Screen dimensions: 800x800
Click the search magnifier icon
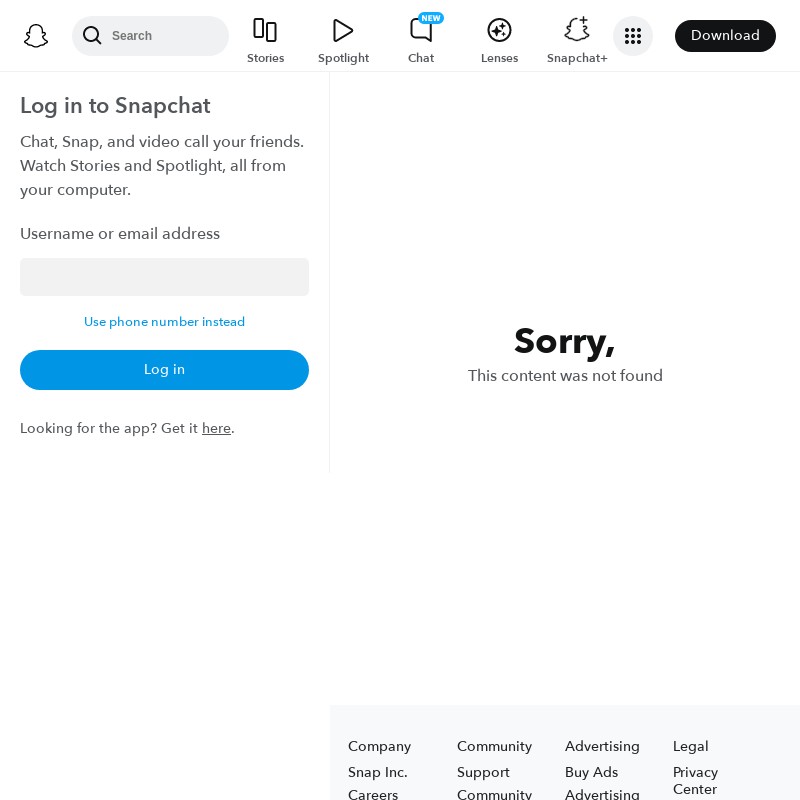(x=92, y=36)
